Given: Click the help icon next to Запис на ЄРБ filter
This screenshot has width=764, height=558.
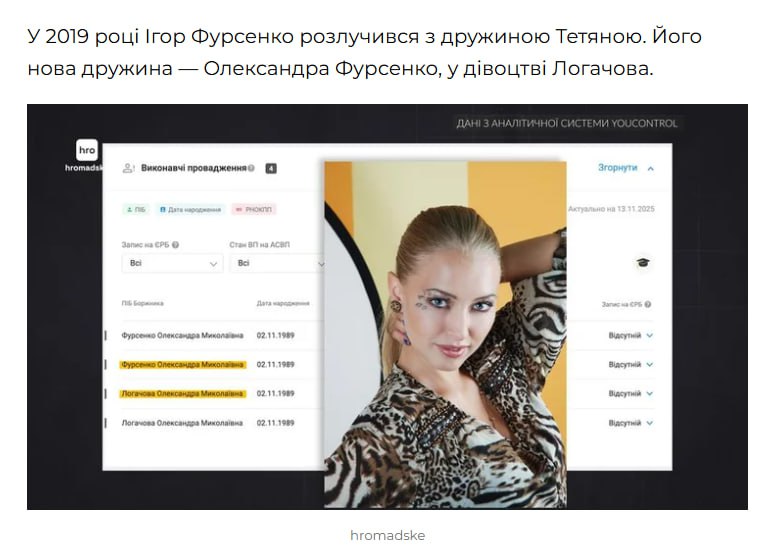Looking at the screenshot, I should [x=175, y=245].
